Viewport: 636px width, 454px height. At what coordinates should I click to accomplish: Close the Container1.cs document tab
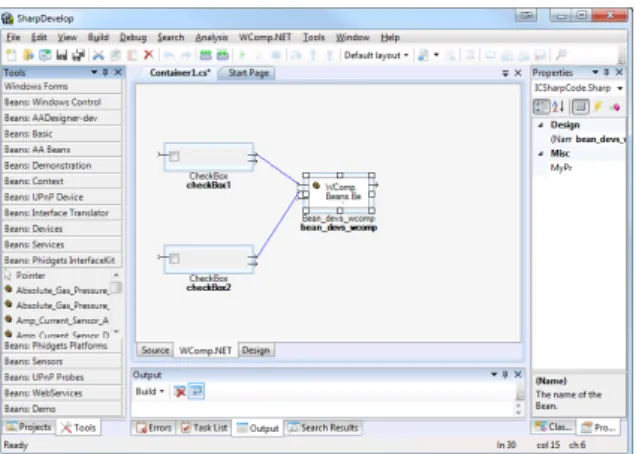click(518, 73)
